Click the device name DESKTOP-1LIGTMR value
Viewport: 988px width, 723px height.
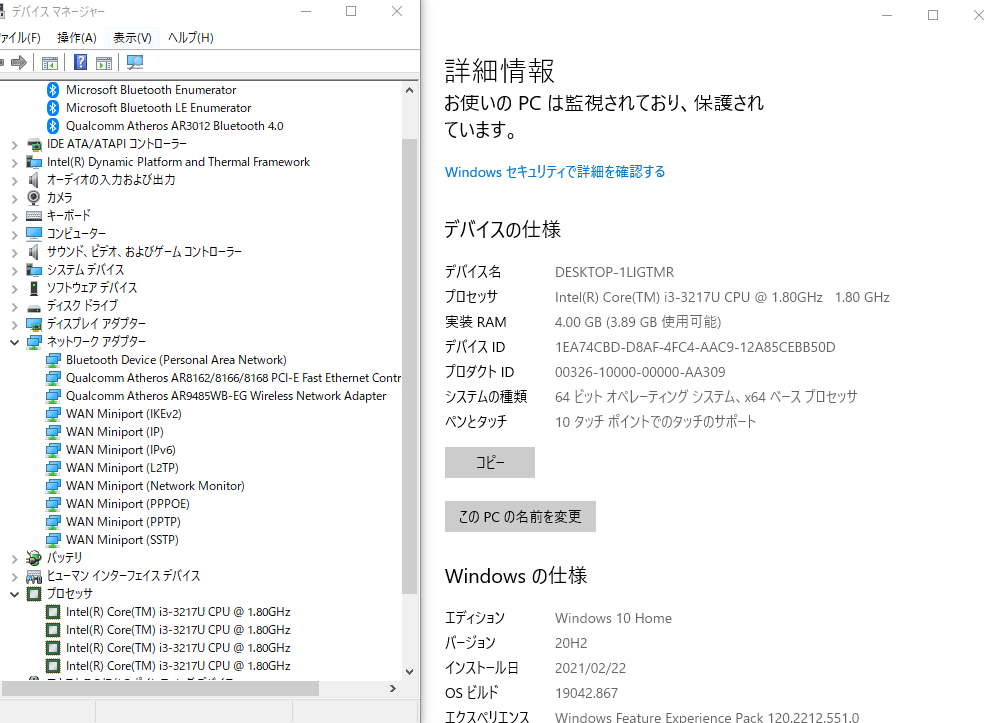(x=614, y=272)
